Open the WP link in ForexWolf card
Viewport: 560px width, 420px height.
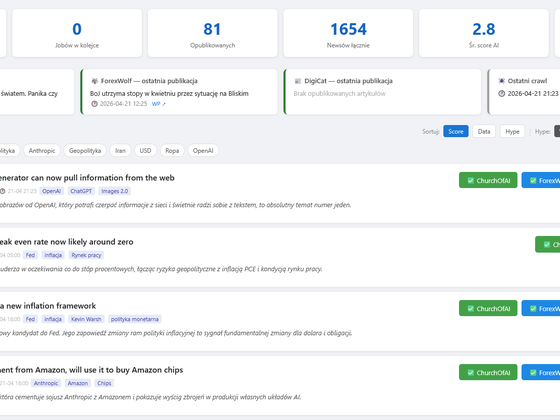click(x=159, y=104)
